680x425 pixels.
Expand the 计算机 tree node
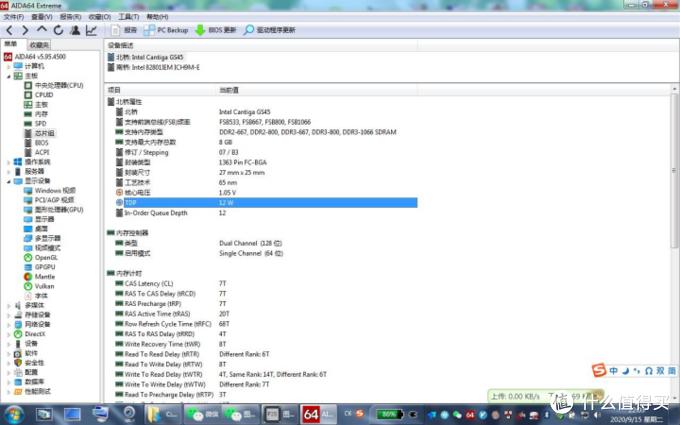9,66
